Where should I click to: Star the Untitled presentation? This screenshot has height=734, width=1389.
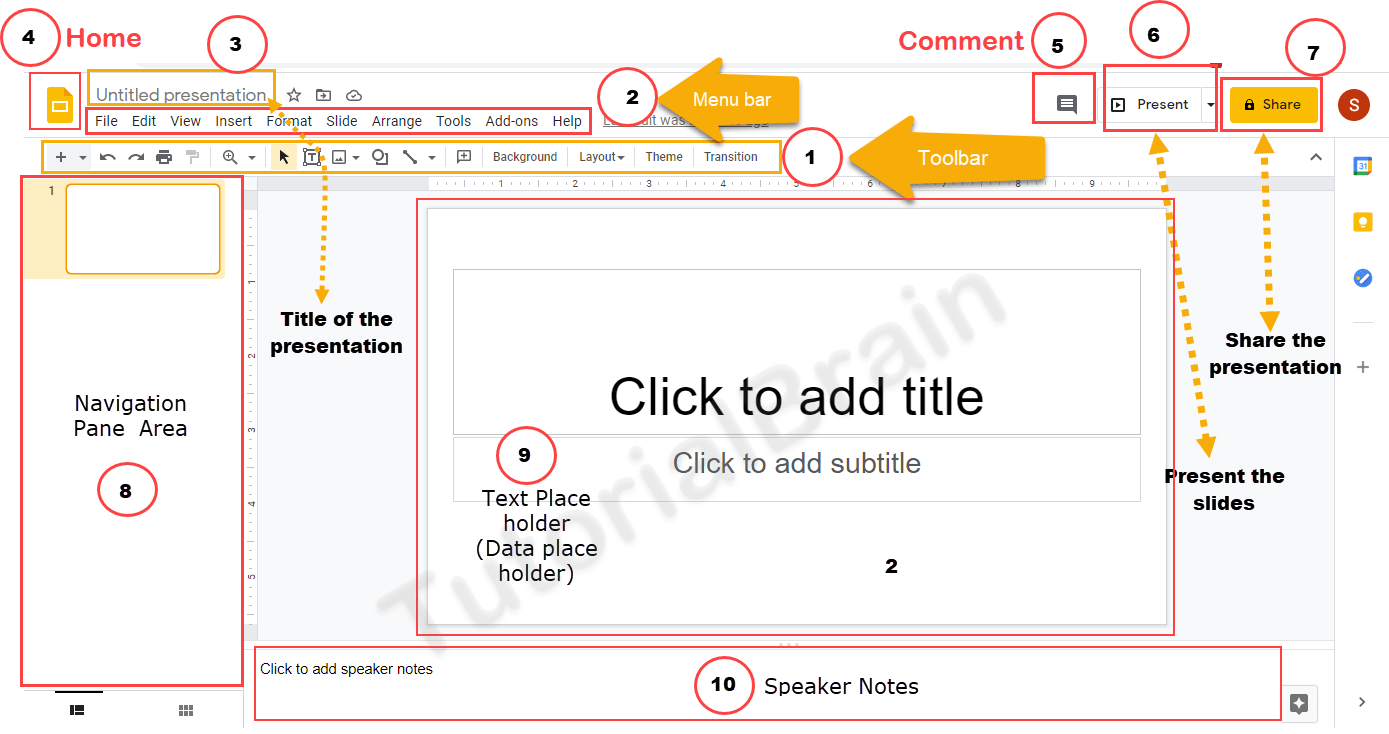tap(293, 95)
